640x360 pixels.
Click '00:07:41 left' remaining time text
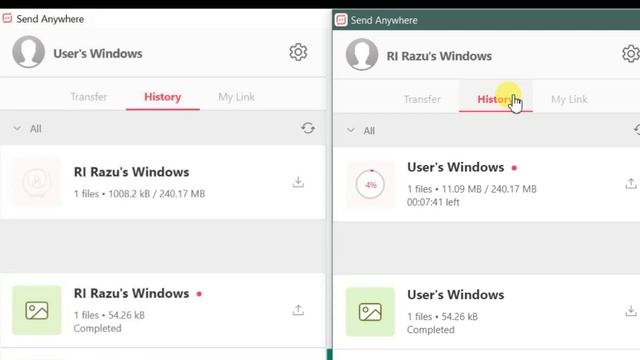click(433, 202)
